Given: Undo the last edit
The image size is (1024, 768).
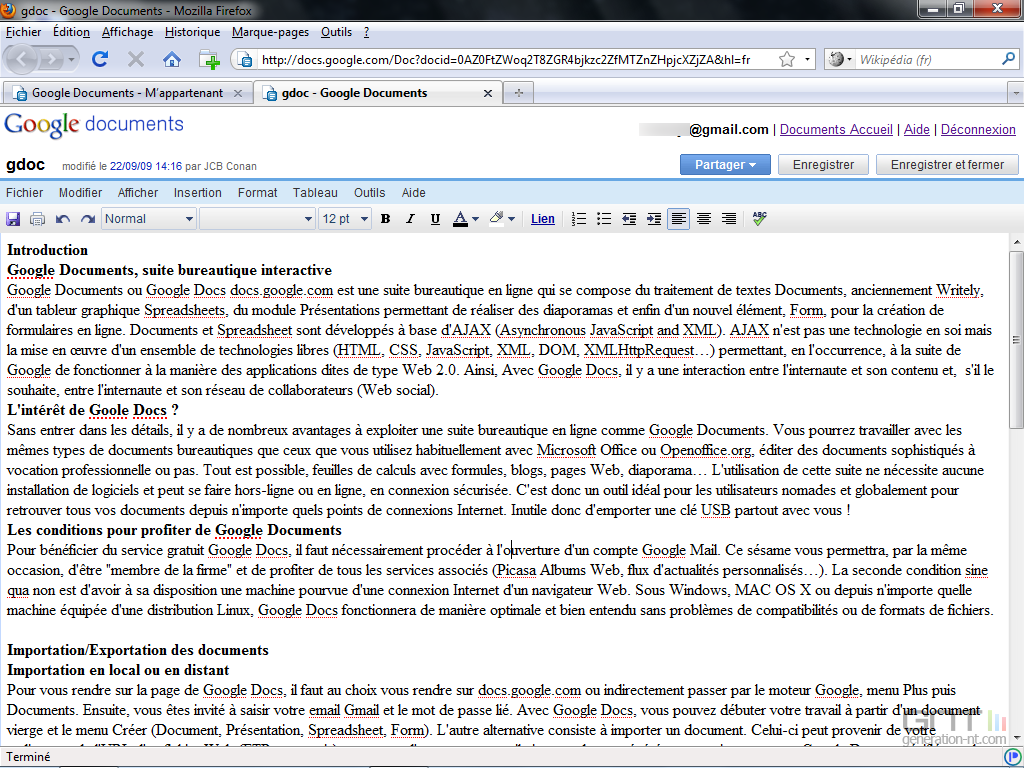Looking at the screenshot, I should click(63, 219).
